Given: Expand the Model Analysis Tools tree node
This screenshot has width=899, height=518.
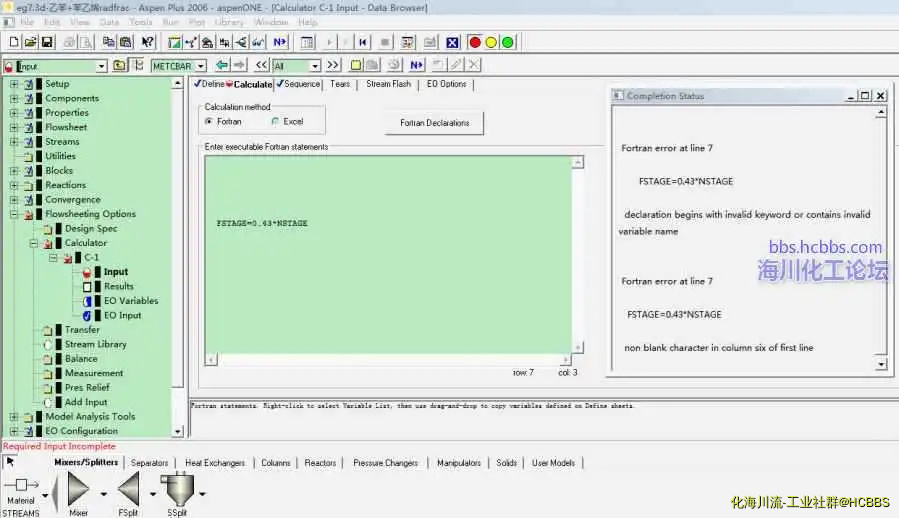Looking at the screenshot, I should click(14, 417).
